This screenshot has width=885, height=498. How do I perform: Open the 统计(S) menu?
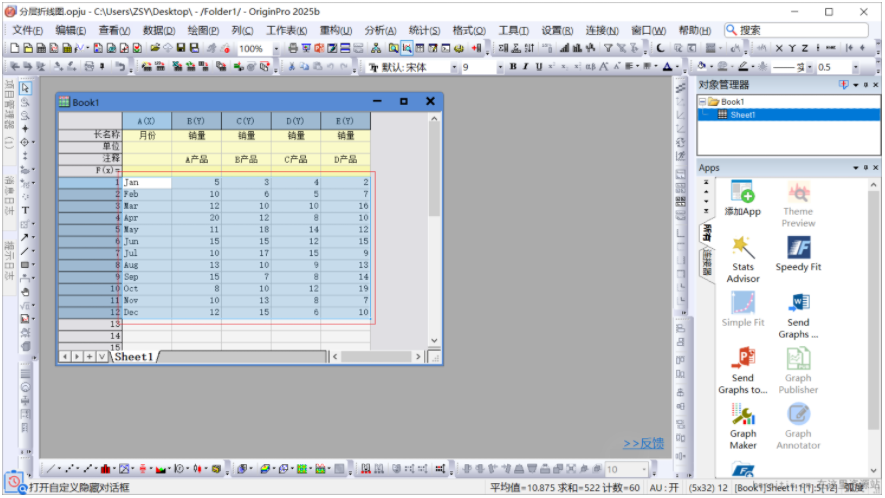(424, 30)
